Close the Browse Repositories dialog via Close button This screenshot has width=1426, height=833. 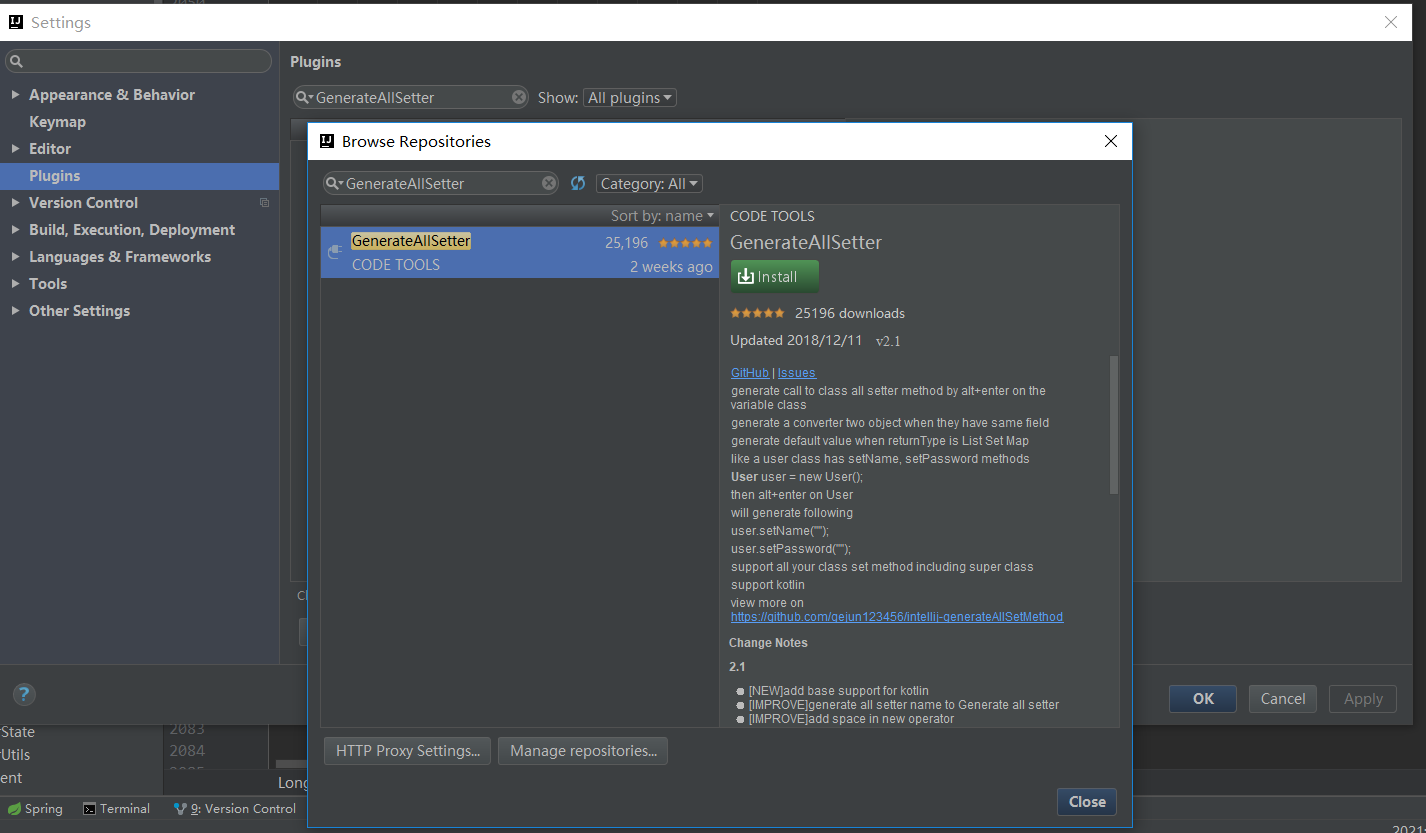(x=1087, y=802)
